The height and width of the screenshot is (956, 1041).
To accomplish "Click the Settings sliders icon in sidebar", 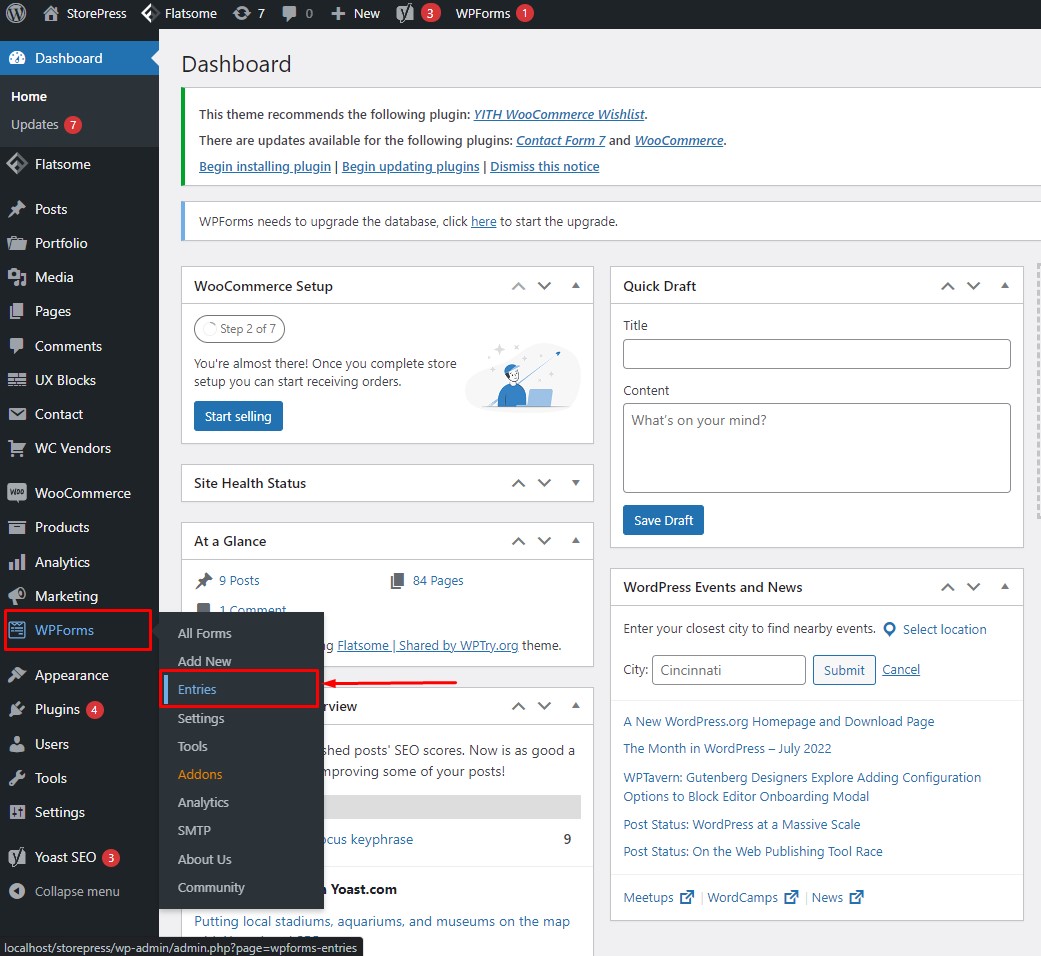I will click(x=17, y=812).
